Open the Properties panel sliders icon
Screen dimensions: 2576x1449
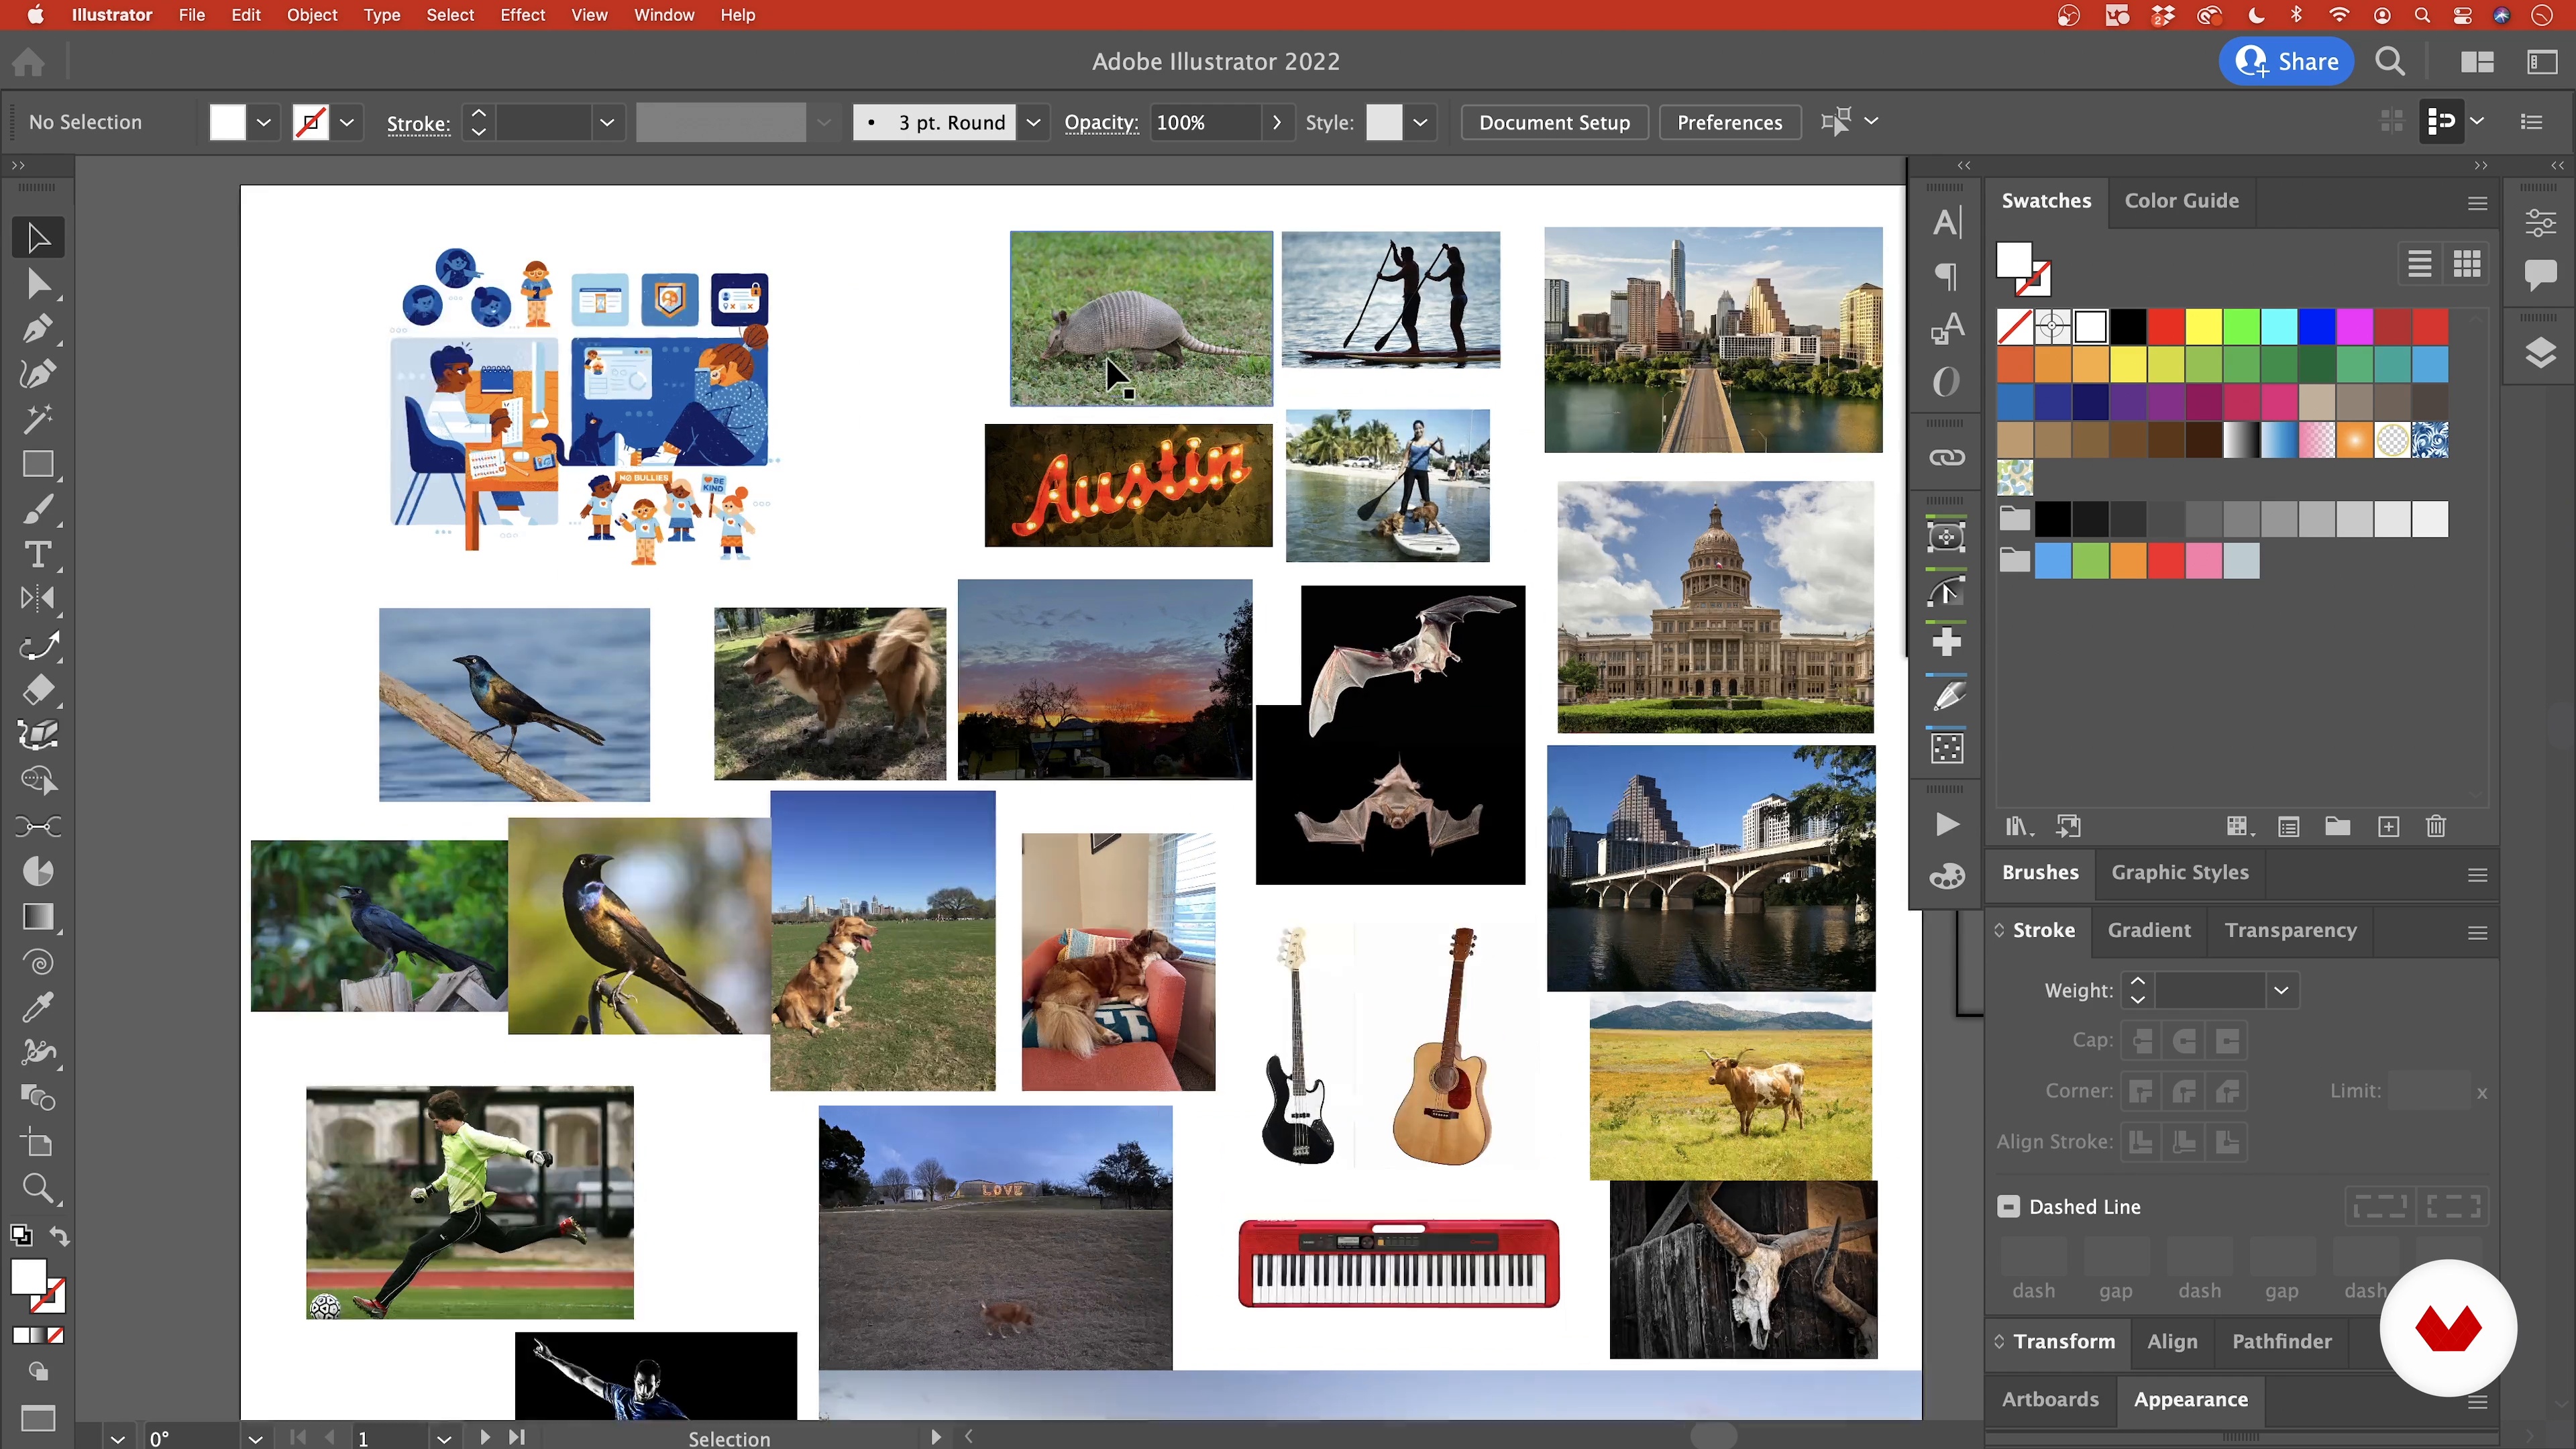pyautogui.click(x=2540, y=222)
